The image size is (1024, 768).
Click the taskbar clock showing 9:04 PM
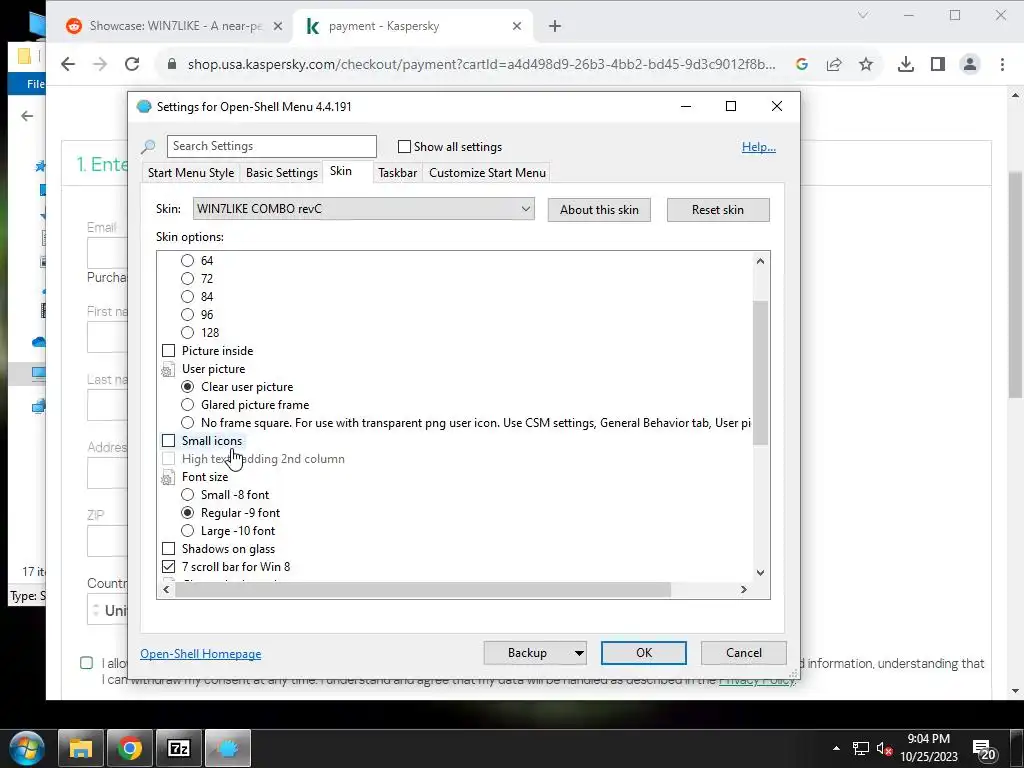[x=929, y=748]
